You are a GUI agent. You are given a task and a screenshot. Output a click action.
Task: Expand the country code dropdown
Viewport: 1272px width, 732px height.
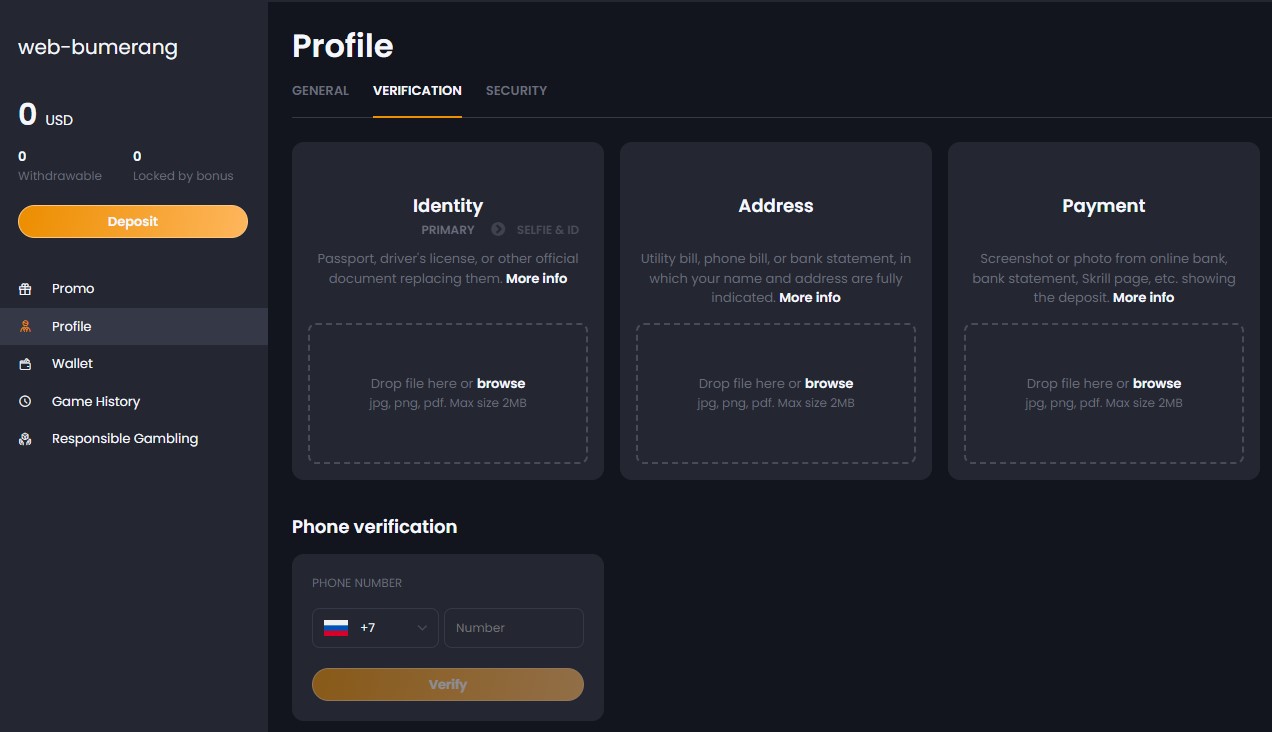423,627
